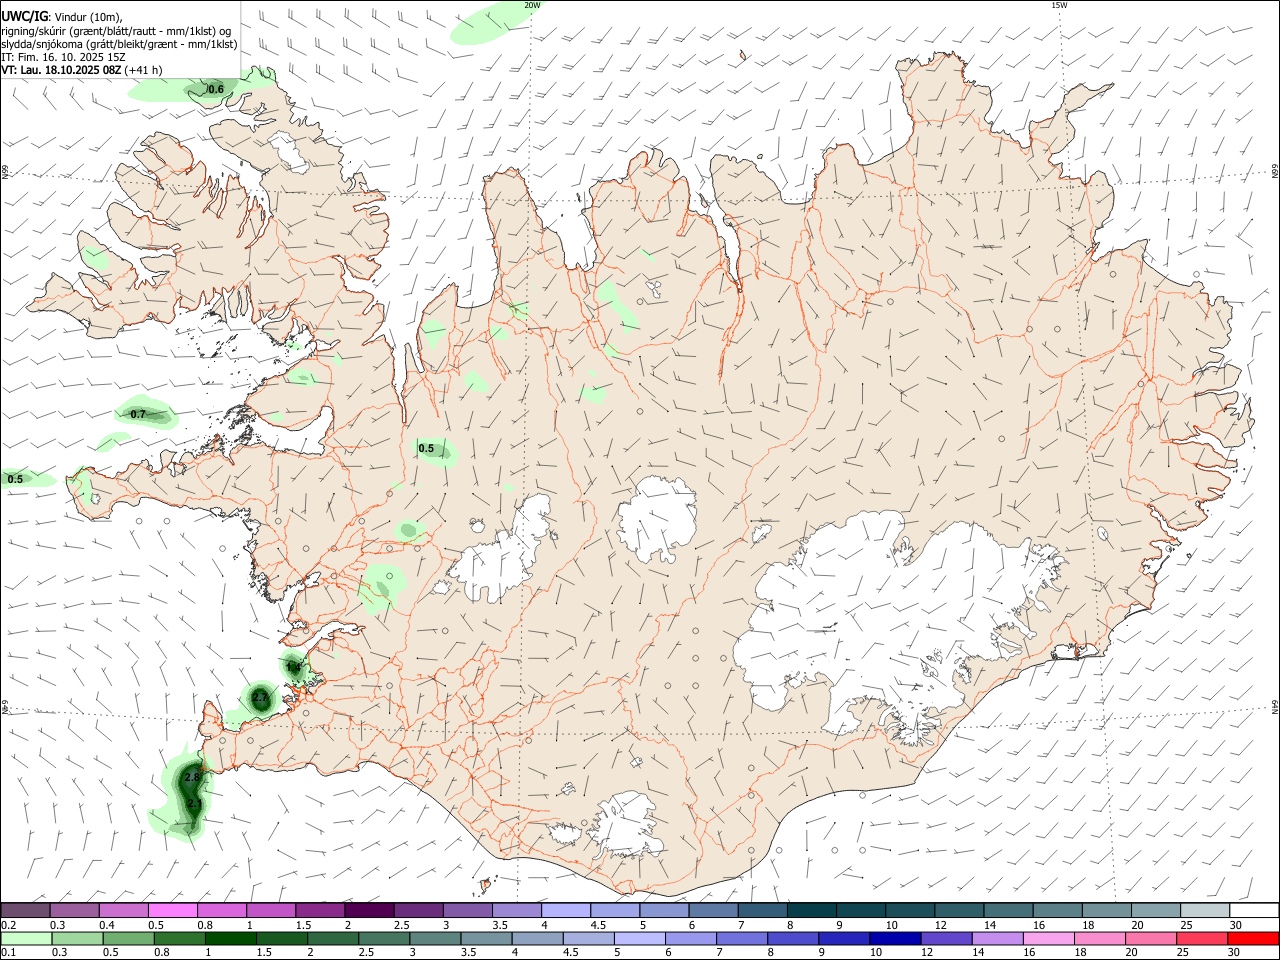Screen dimensions: 1280x960
Task: Pick the medium green swatch at lower legend 0.5
Action: [128, 938]
